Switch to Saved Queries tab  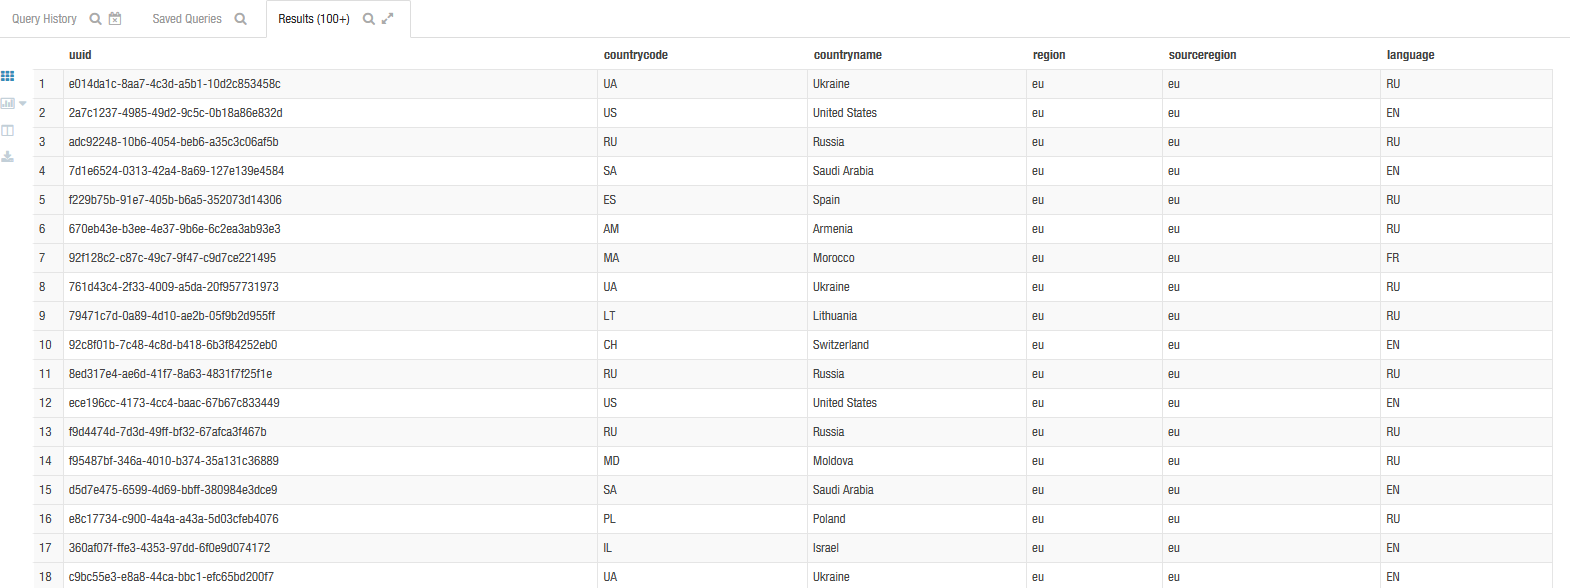pyautogui.click(x=187, y=19)
